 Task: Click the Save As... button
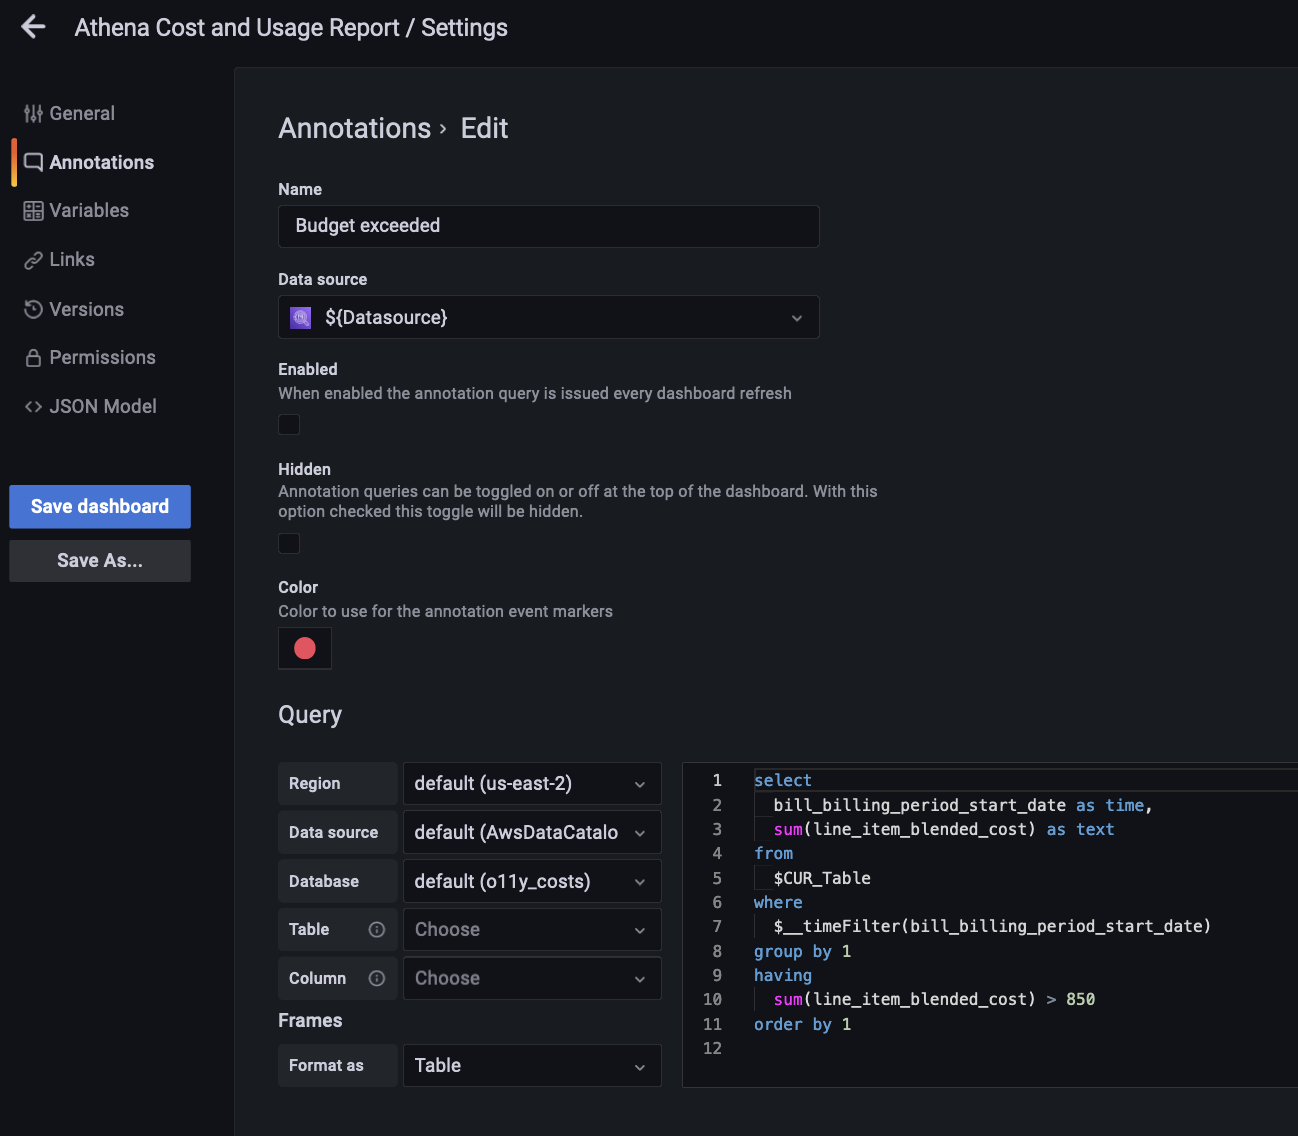point(100,561)
